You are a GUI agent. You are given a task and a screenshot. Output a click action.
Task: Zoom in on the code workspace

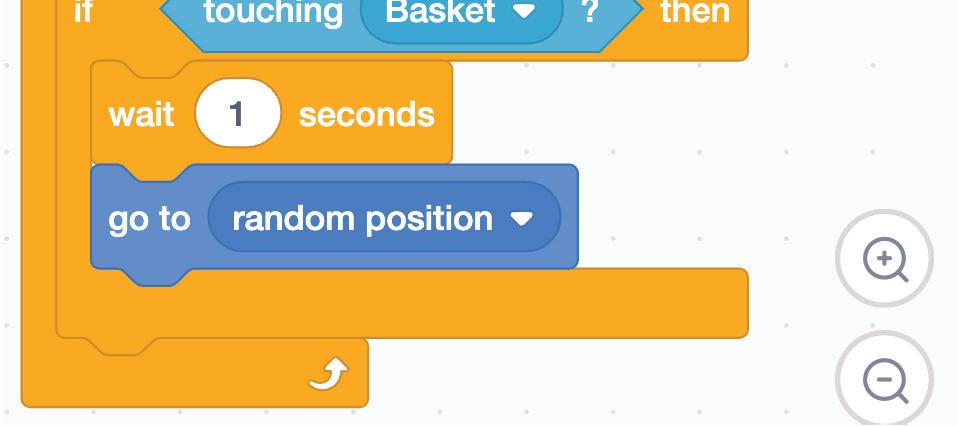(x=884, y=259)
